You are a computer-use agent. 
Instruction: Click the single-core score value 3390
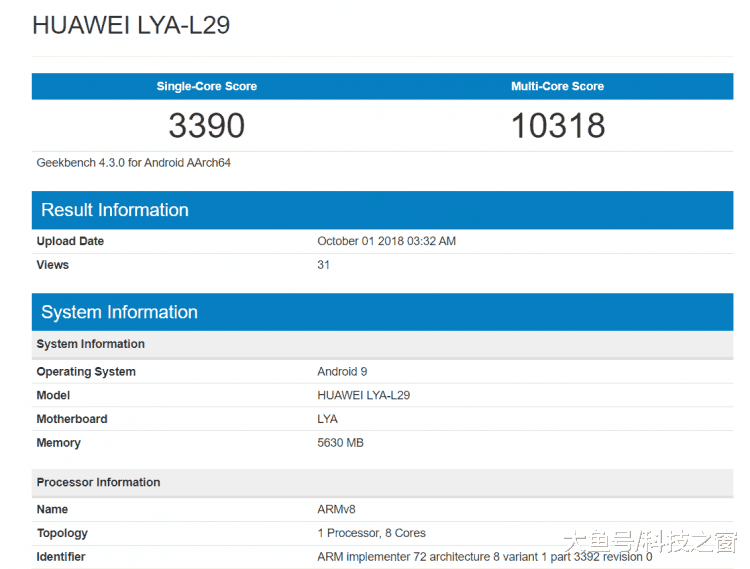207,125
